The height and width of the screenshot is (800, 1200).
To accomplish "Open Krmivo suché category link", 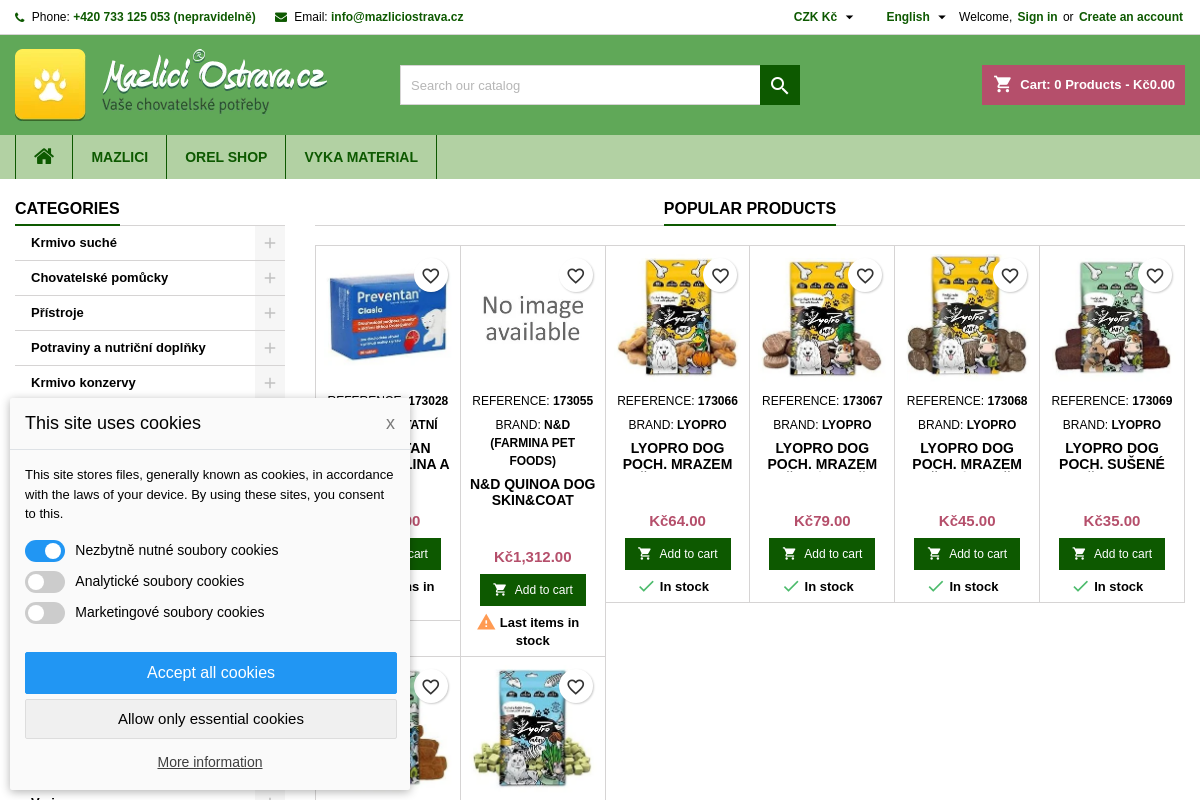I will [74, 243].
